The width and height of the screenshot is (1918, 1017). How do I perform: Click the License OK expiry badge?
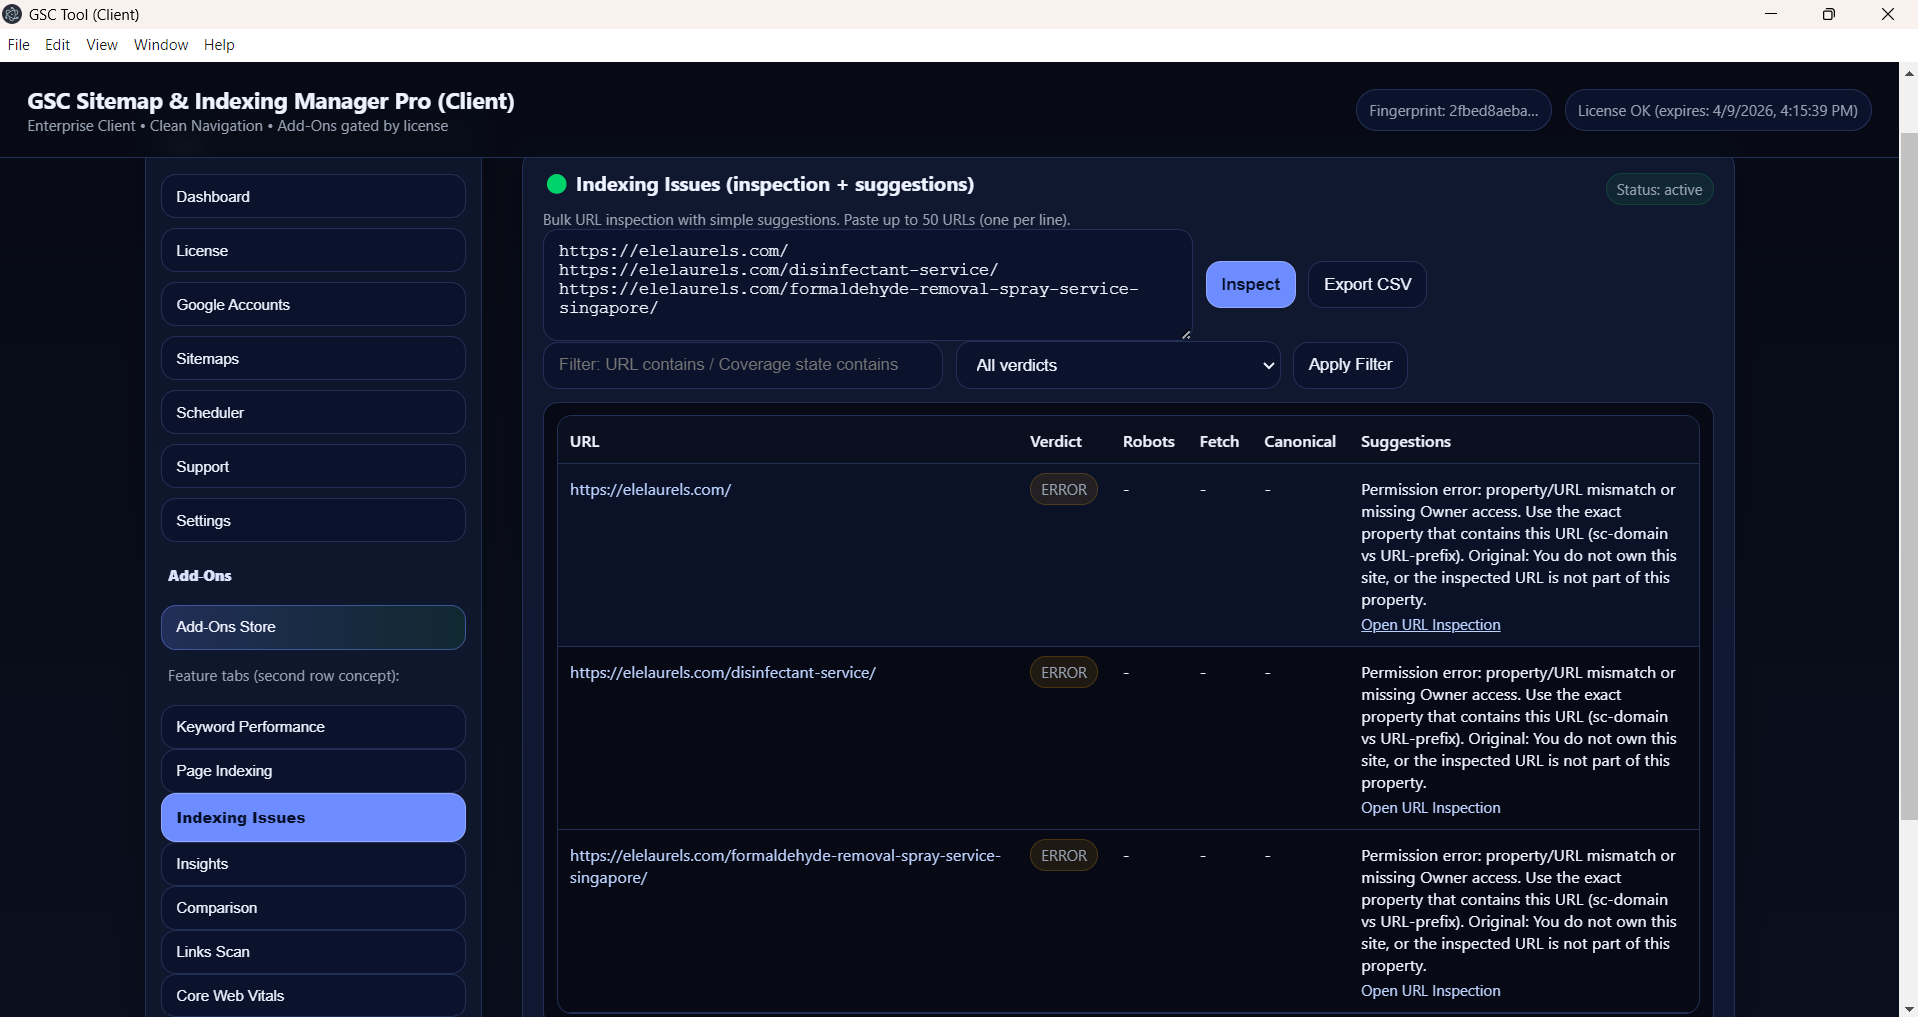pyautogui.click(x=1717, y=111)
